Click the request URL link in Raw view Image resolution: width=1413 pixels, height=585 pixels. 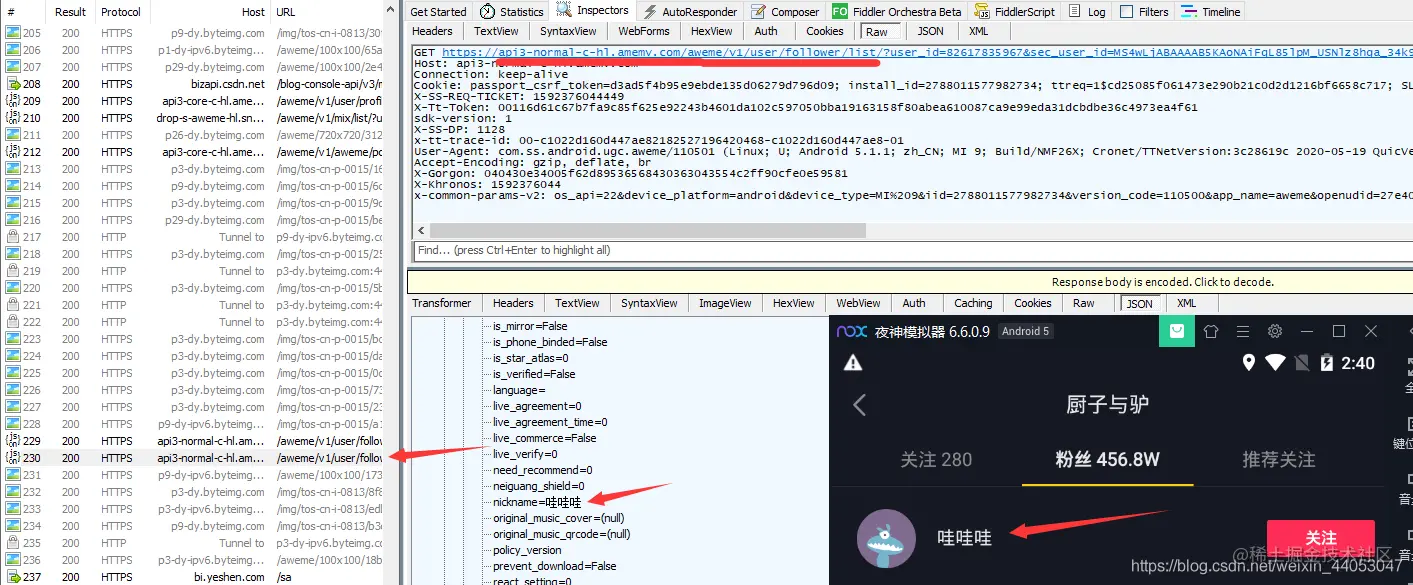point(927,52)
